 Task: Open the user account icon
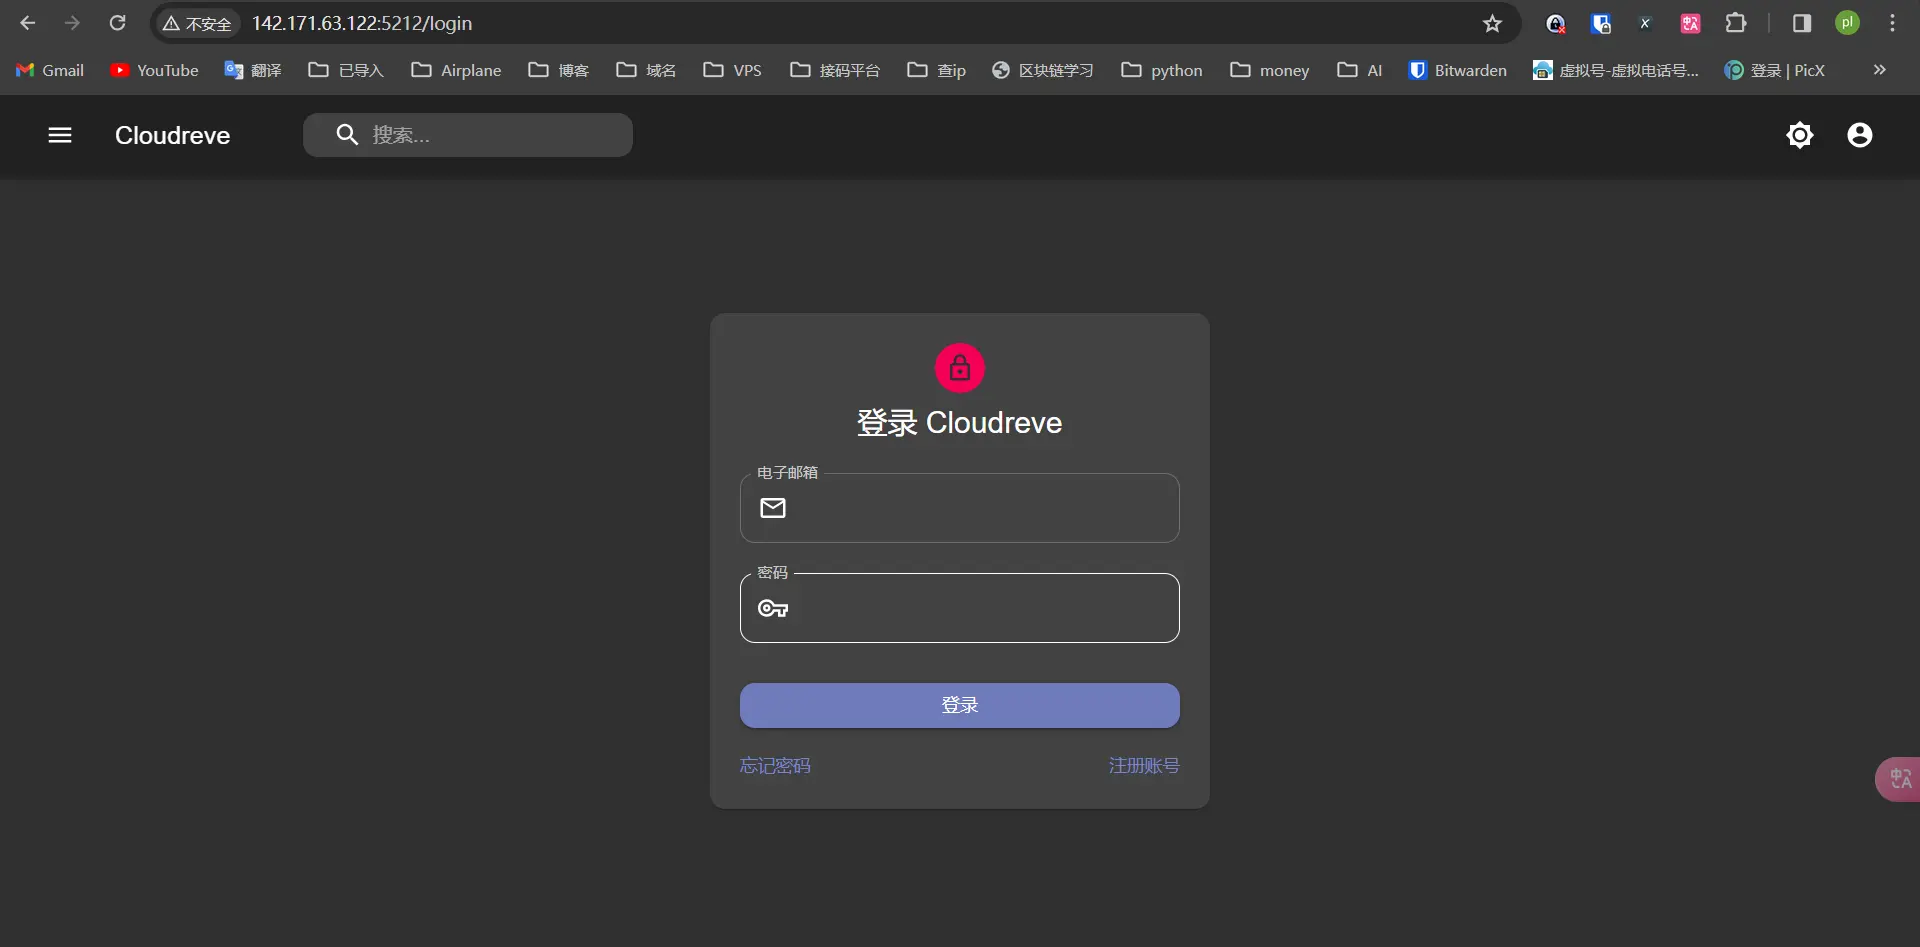tap(1860, 135)
